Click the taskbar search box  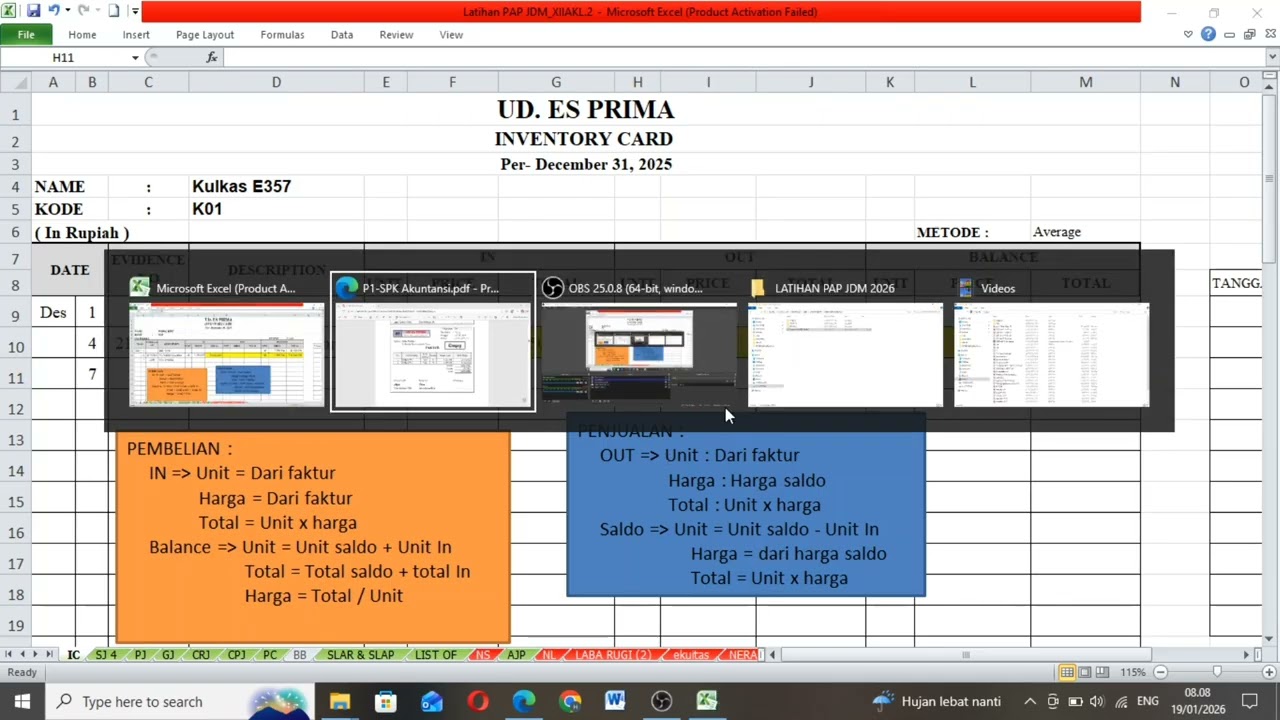point(180,701)
